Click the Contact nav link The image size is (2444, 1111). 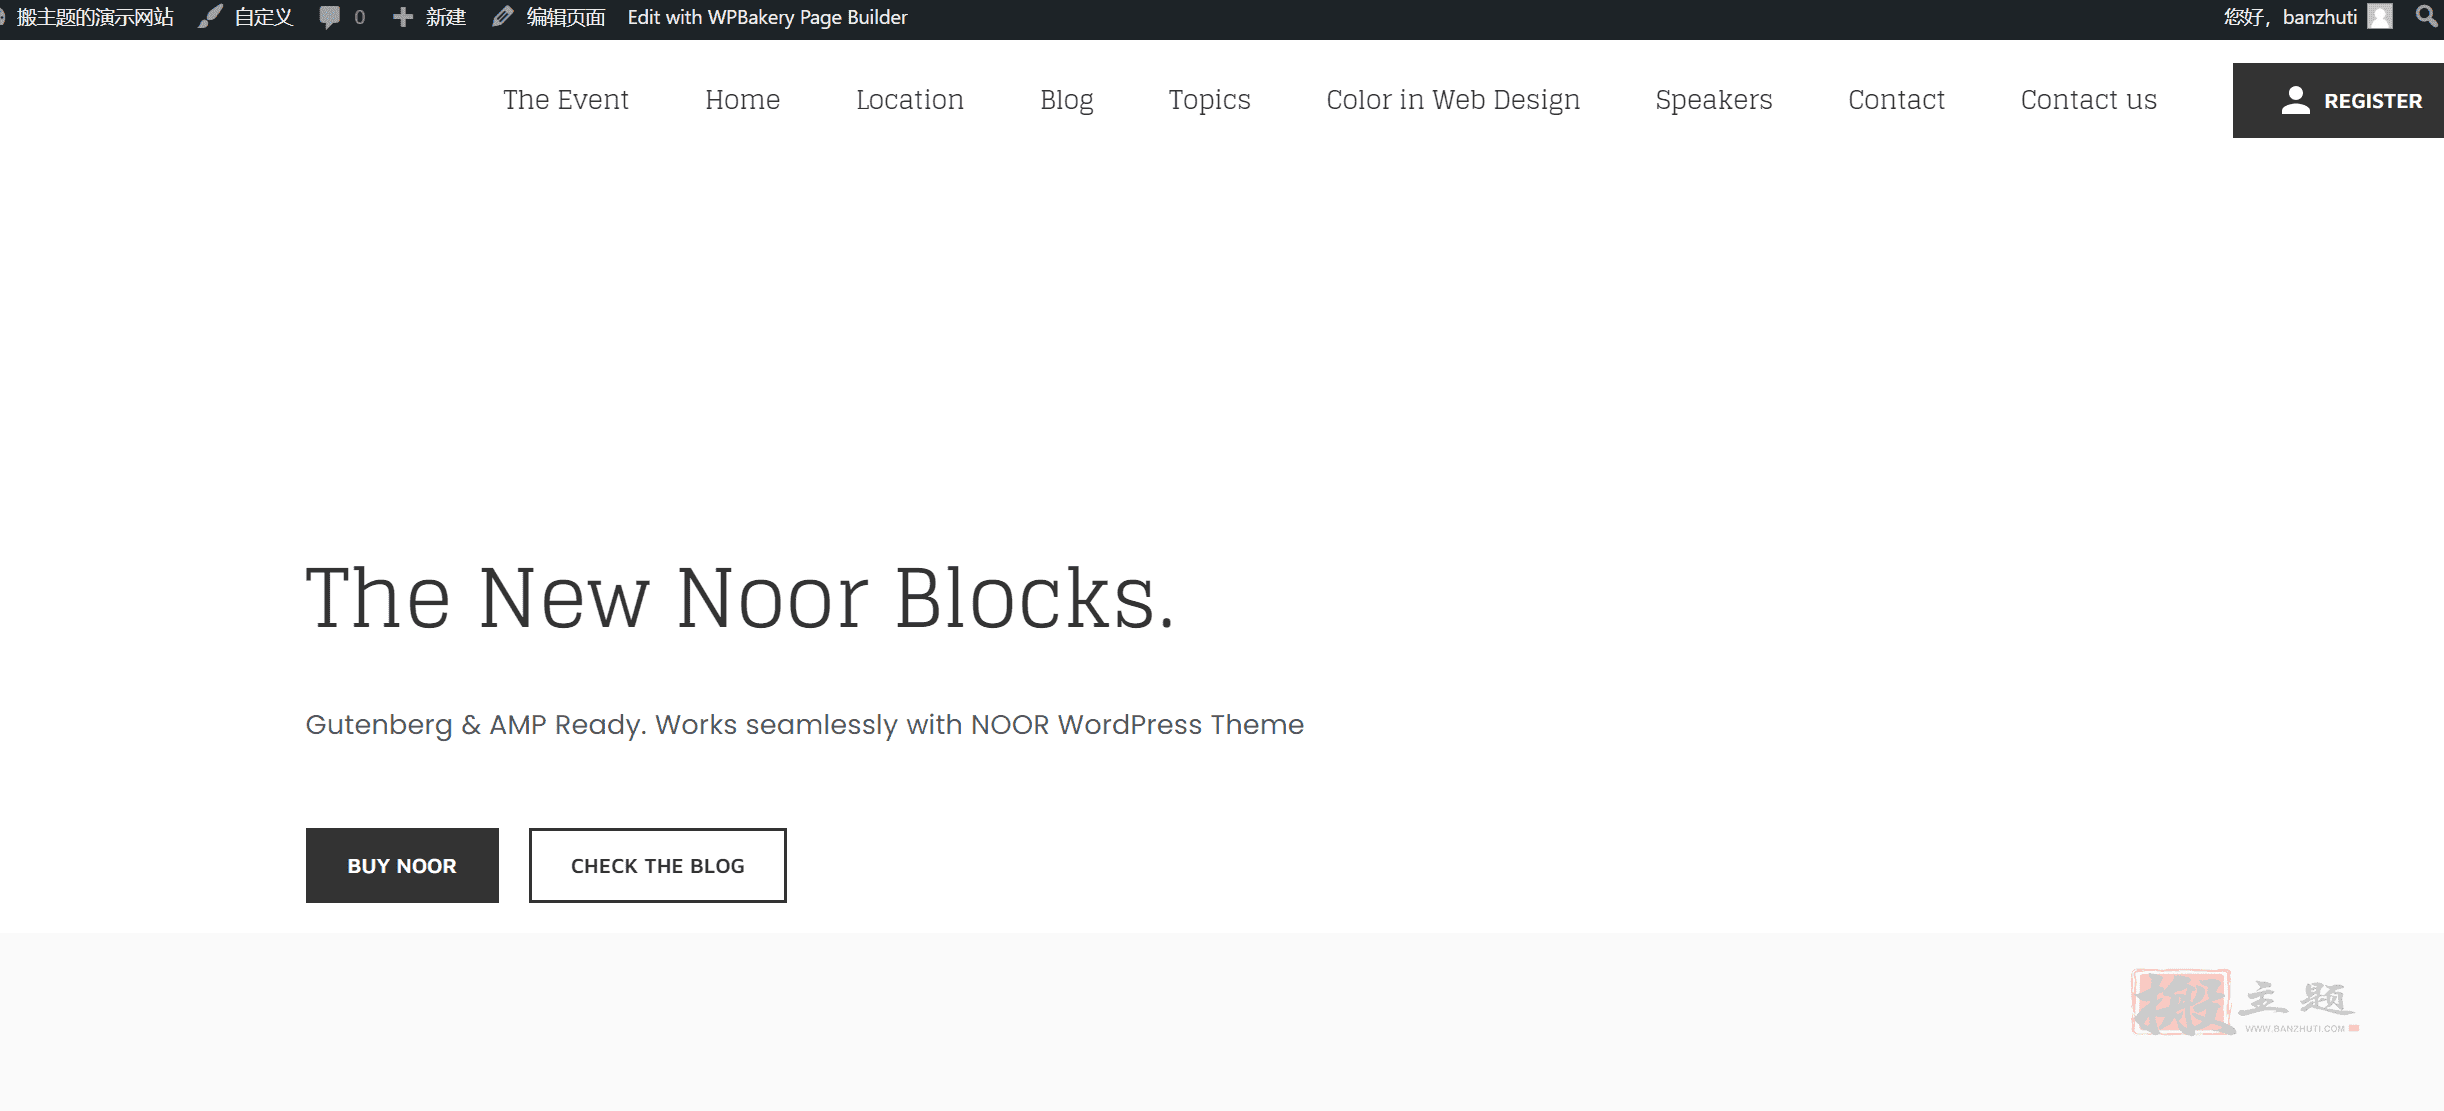click(1896, 100)
